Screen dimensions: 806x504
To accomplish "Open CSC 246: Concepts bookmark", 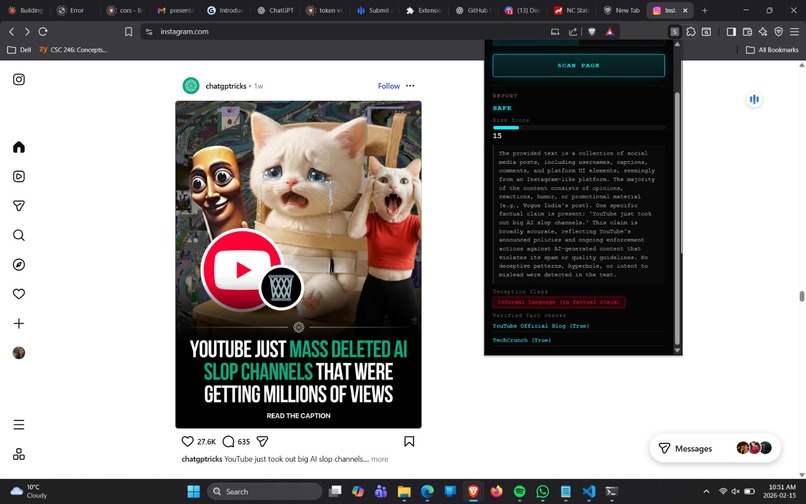I will point(73,50).
